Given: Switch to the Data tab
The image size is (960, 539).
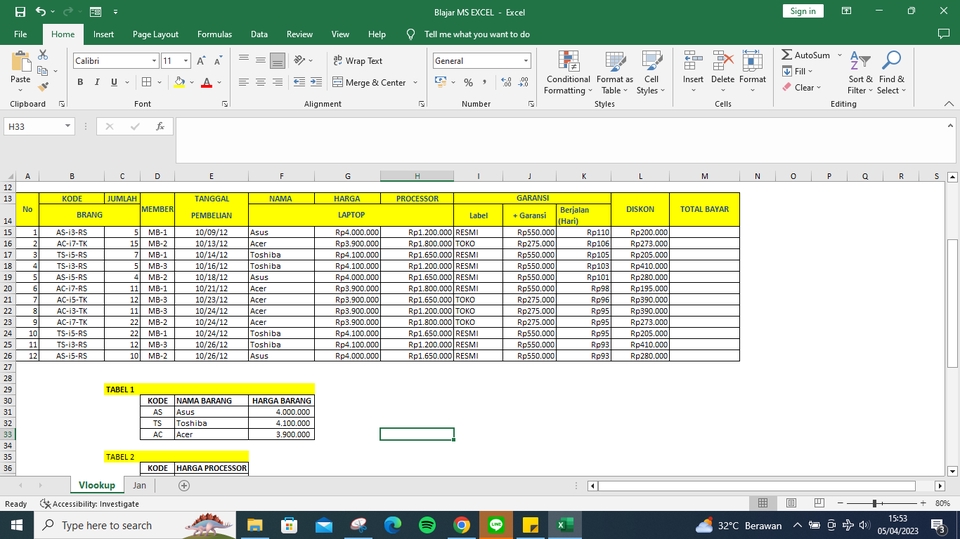Looking at the screenshot, I should click(259, 34).
